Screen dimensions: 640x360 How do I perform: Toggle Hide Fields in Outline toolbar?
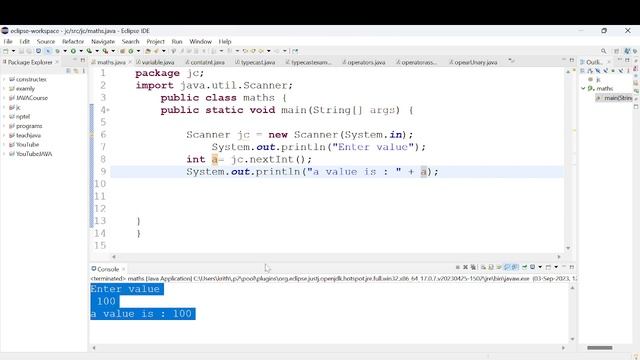click(x=598, y=71)
